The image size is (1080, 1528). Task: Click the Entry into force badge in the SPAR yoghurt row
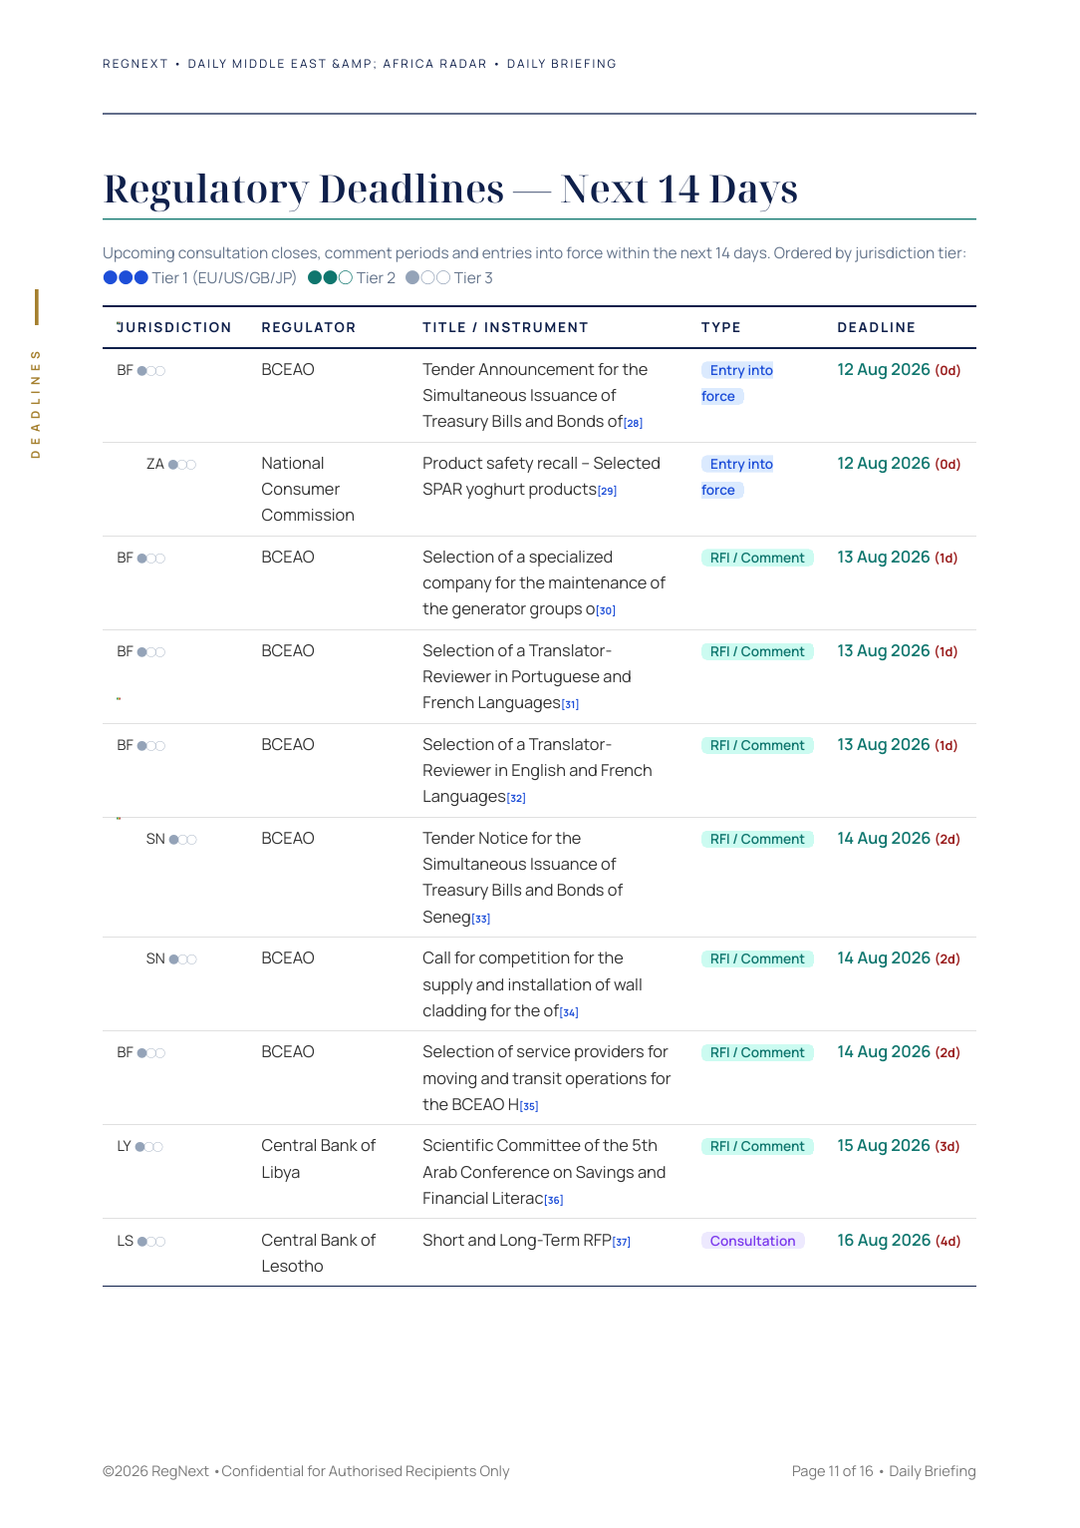738,477
